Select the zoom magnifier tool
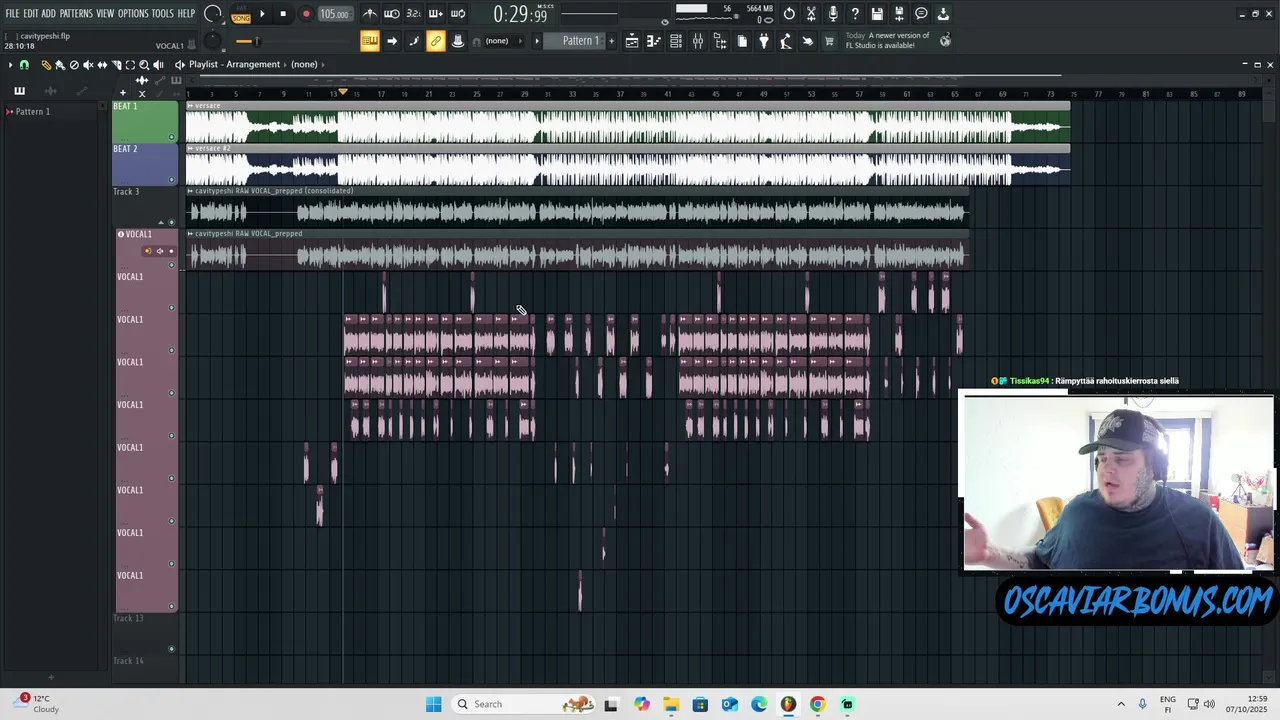The image size is (1280, 720). coord(144,65)
